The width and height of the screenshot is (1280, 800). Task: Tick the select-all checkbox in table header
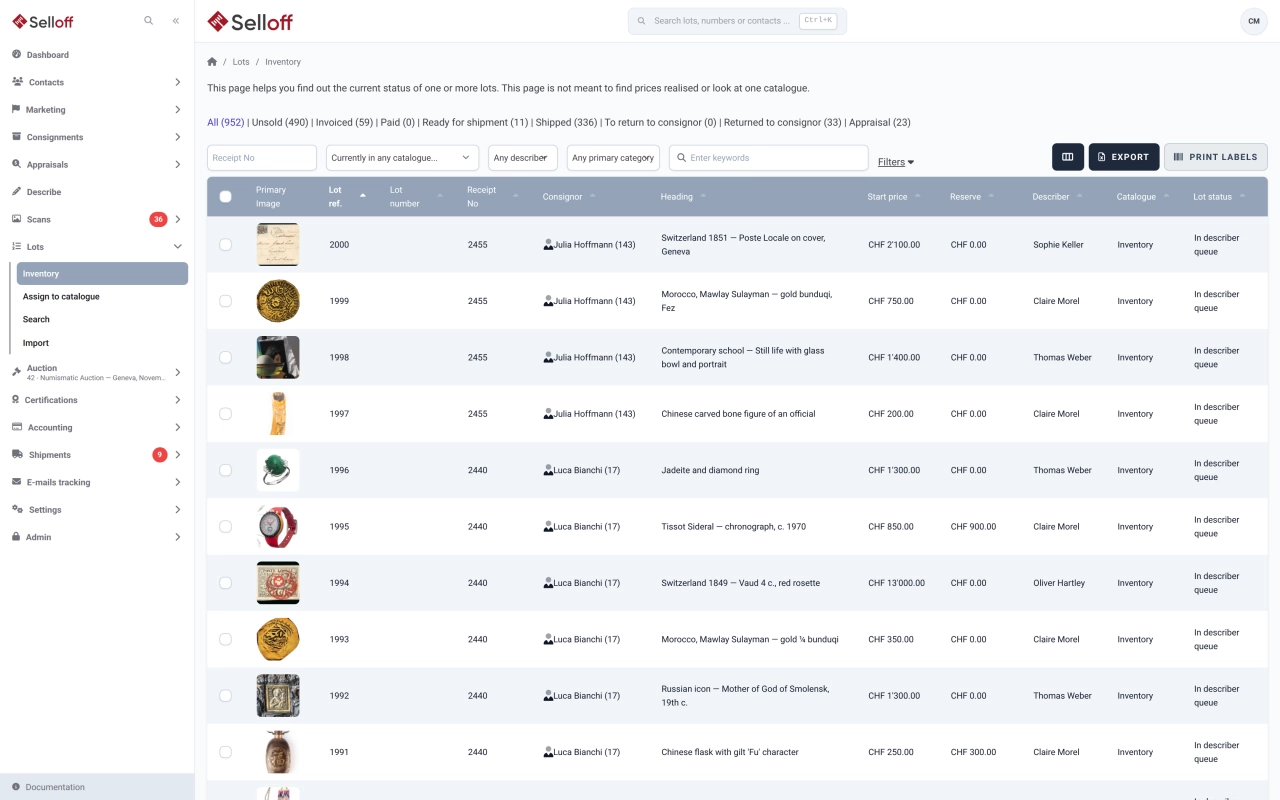click(x=225, y=197)
